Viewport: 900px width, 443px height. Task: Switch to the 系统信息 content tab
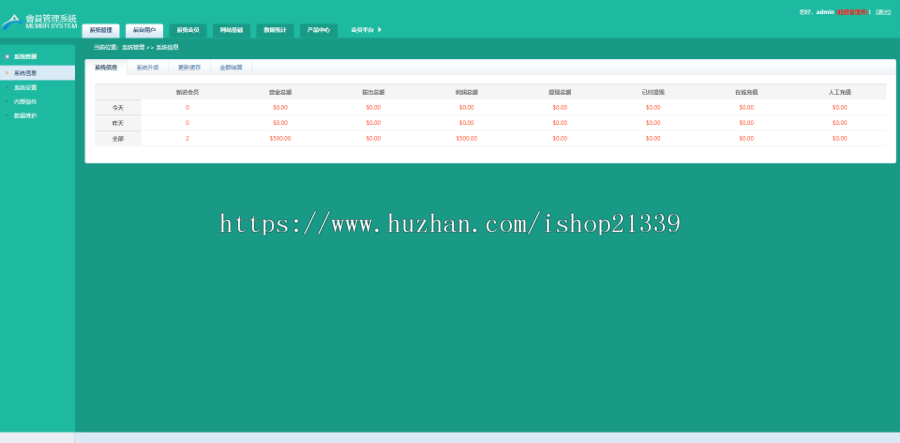(106, 68)
